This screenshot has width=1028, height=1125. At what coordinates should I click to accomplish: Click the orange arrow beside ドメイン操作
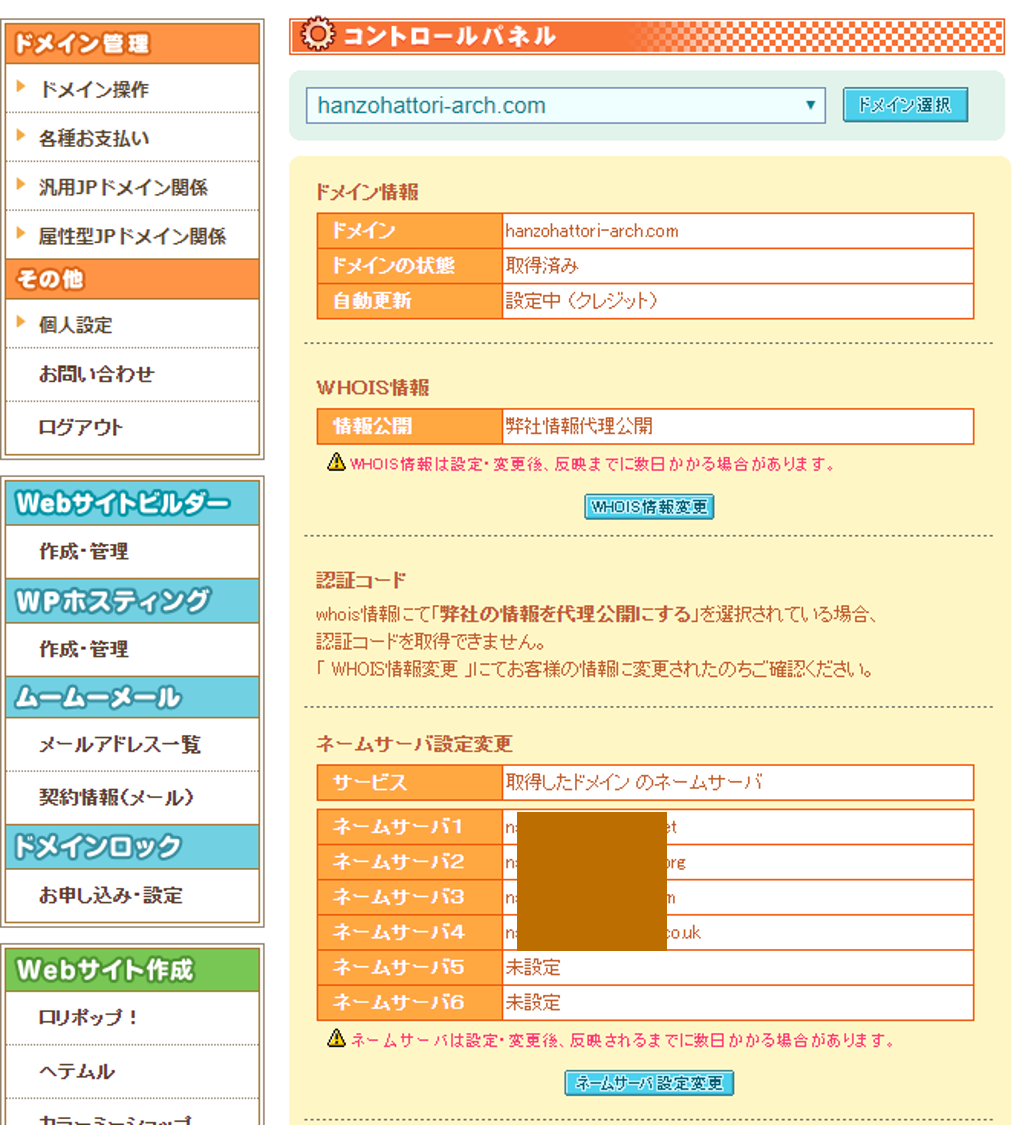19,87
